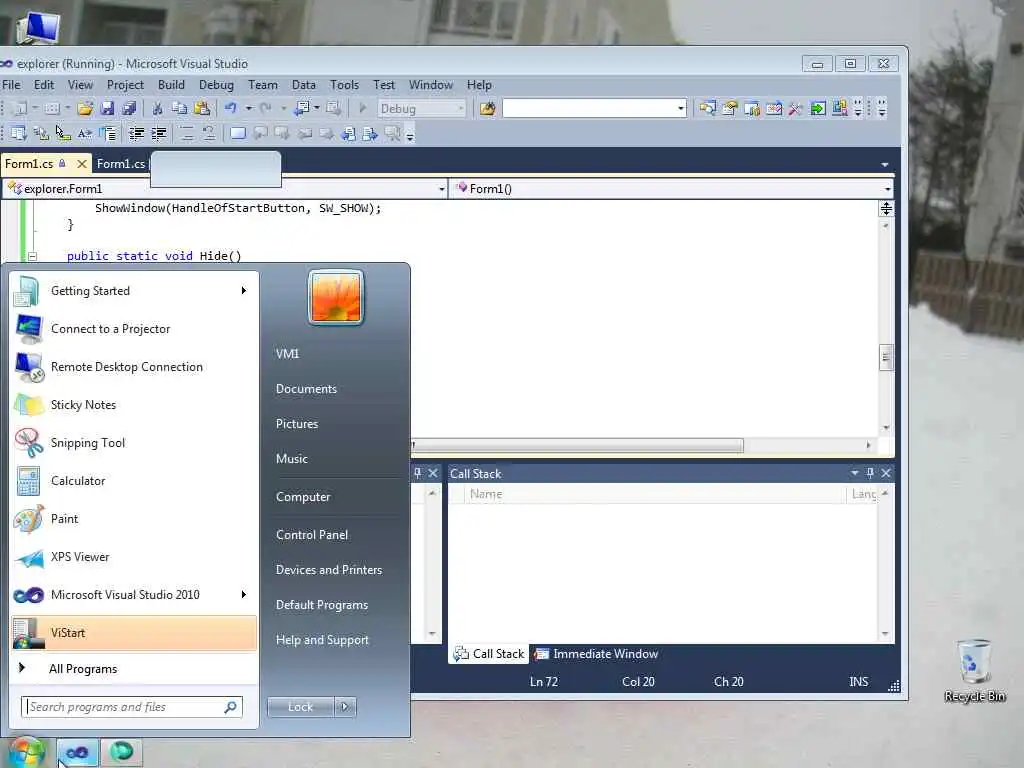Viewport: 1024px width, 768px height.
Task: Open the File menu
Action: click(x=11, y=85)
